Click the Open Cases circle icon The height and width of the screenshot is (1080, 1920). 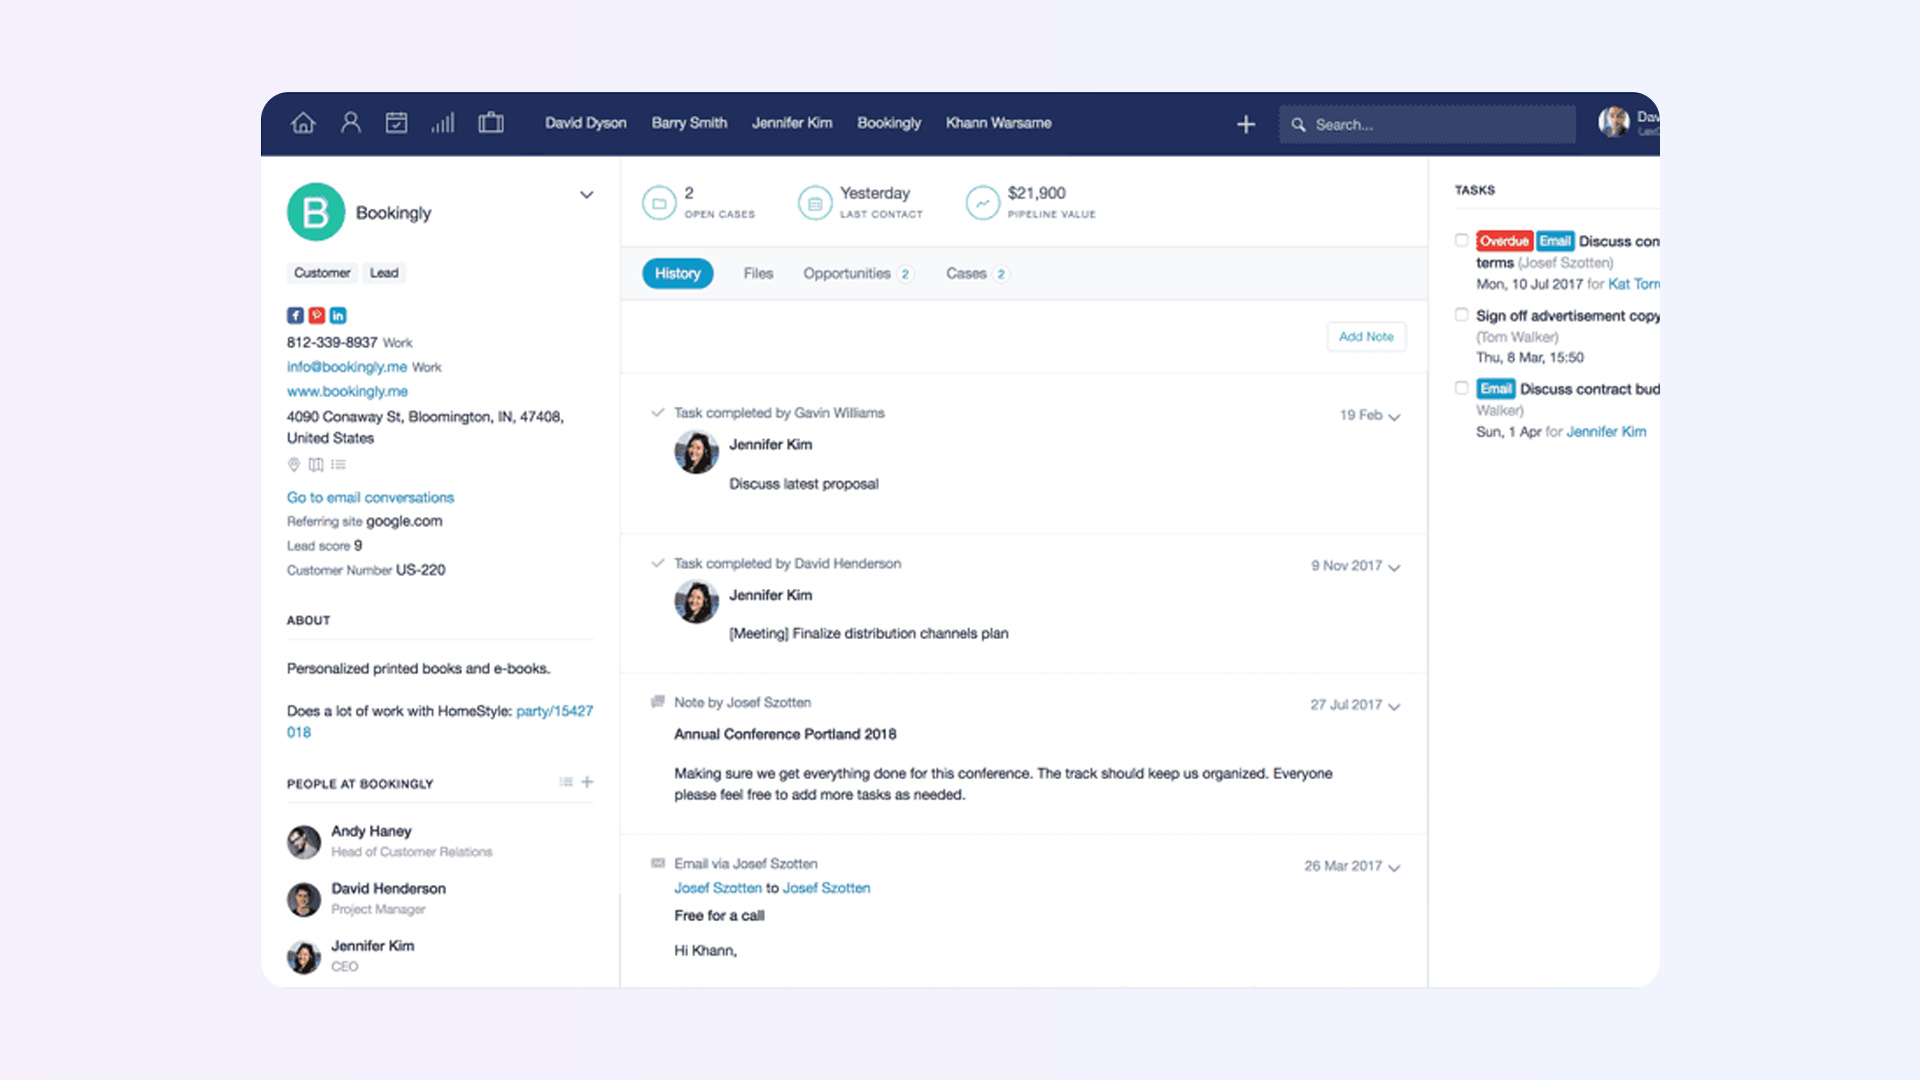pos(659,203)
